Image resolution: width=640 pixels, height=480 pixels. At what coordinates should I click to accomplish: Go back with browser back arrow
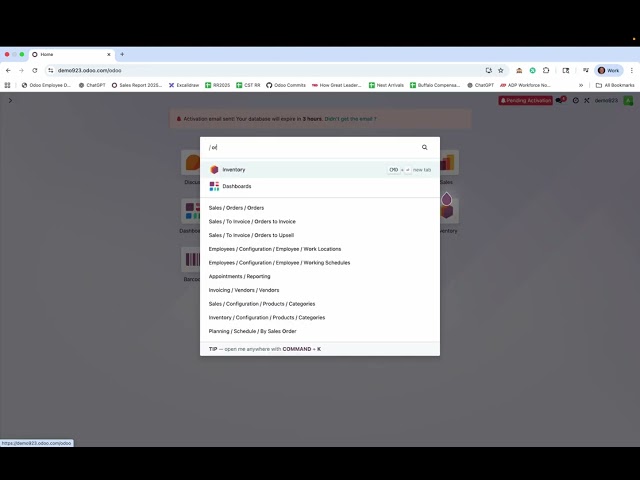tap(8, 71)
